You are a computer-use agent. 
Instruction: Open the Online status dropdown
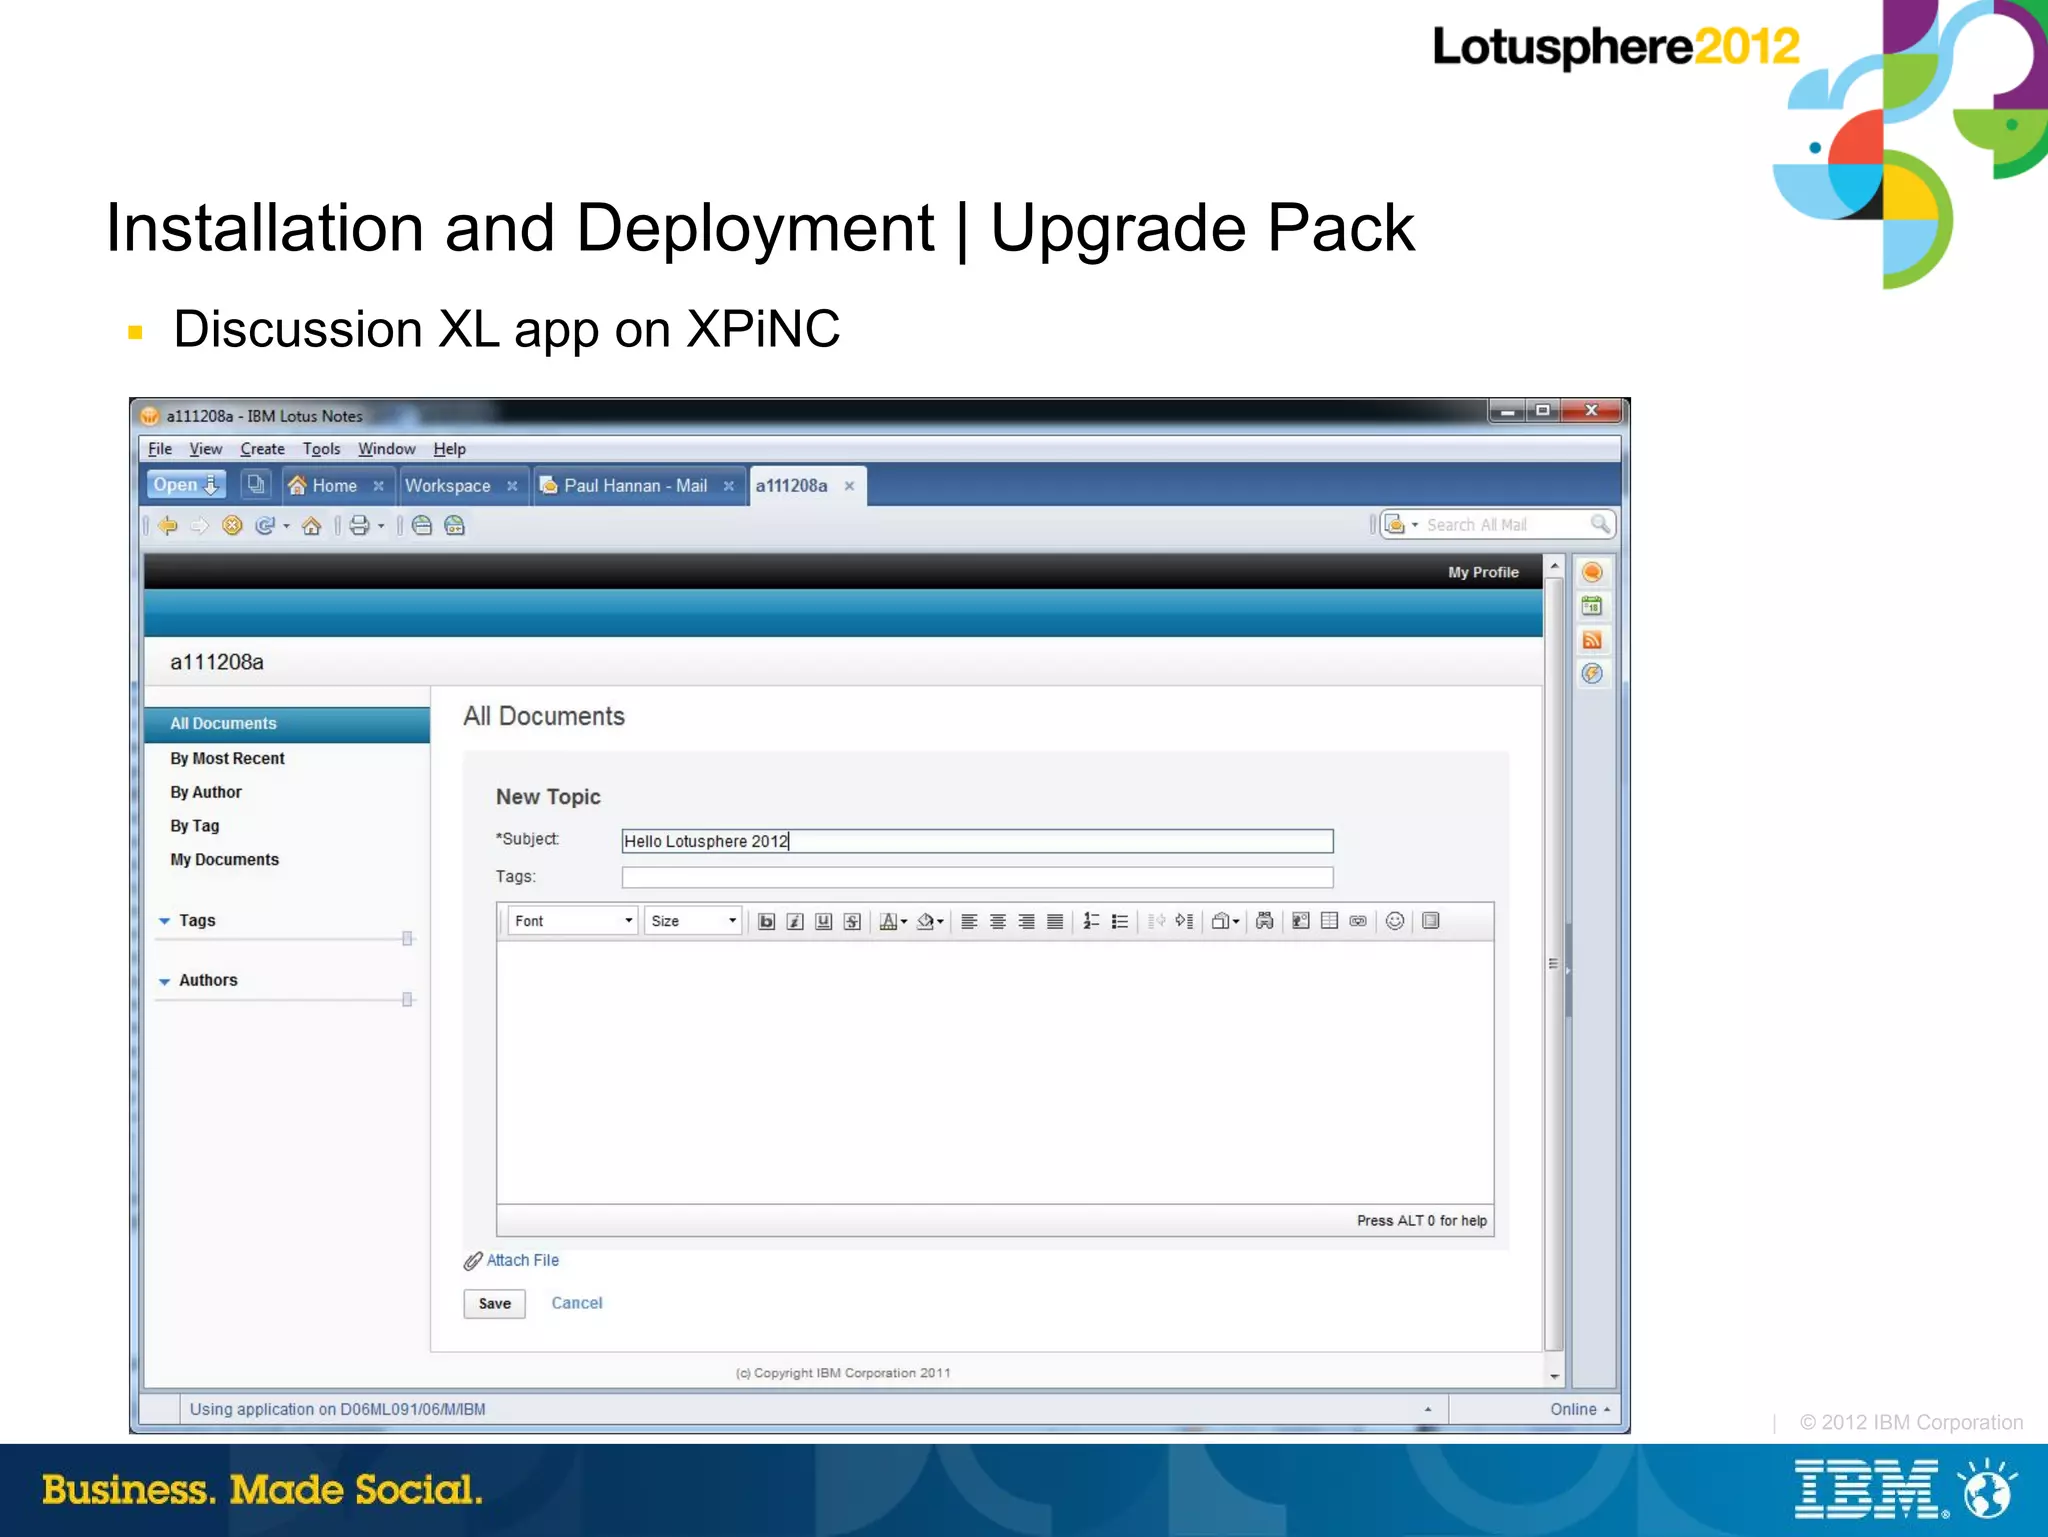[x=1580, y=1409]
